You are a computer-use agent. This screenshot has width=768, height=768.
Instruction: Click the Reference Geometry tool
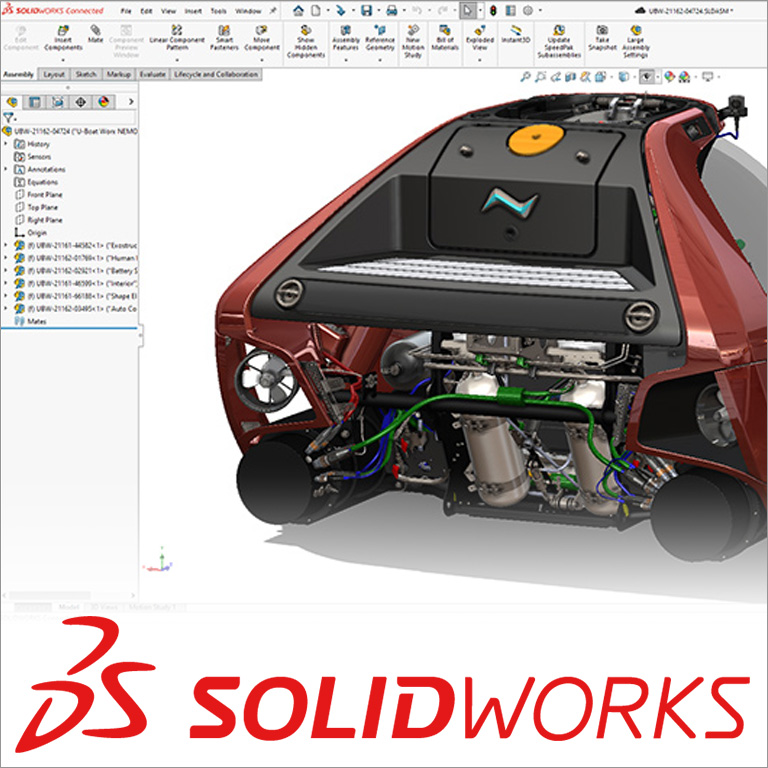(x=380, y=39)
